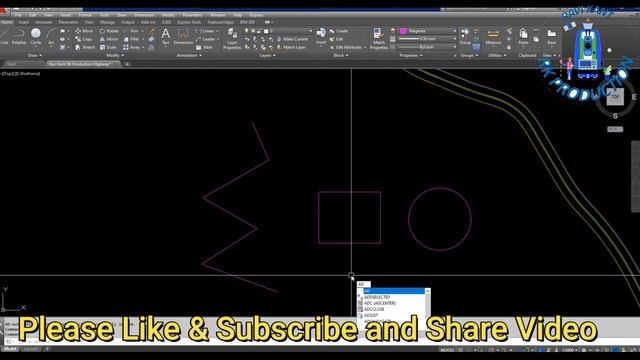The image size is (640, 360).
Task: Open the Annotate ribbon tab
Action: [x=44, y=22]
